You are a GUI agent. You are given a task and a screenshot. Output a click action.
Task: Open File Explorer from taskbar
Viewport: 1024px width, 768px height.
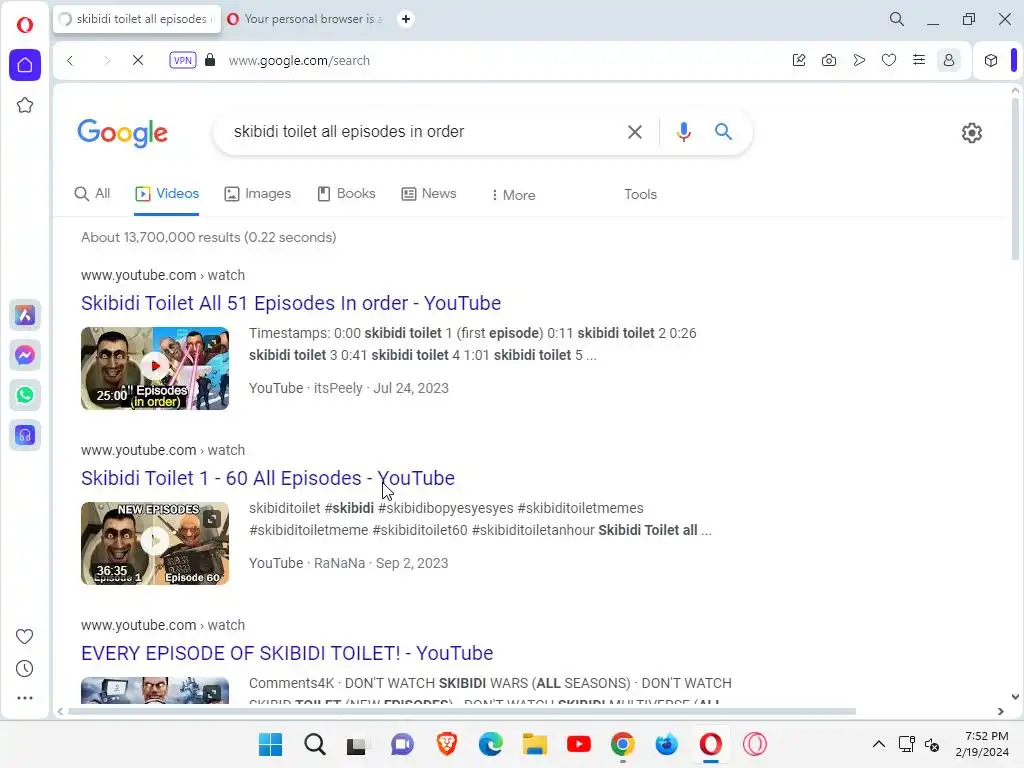point(534,744)
